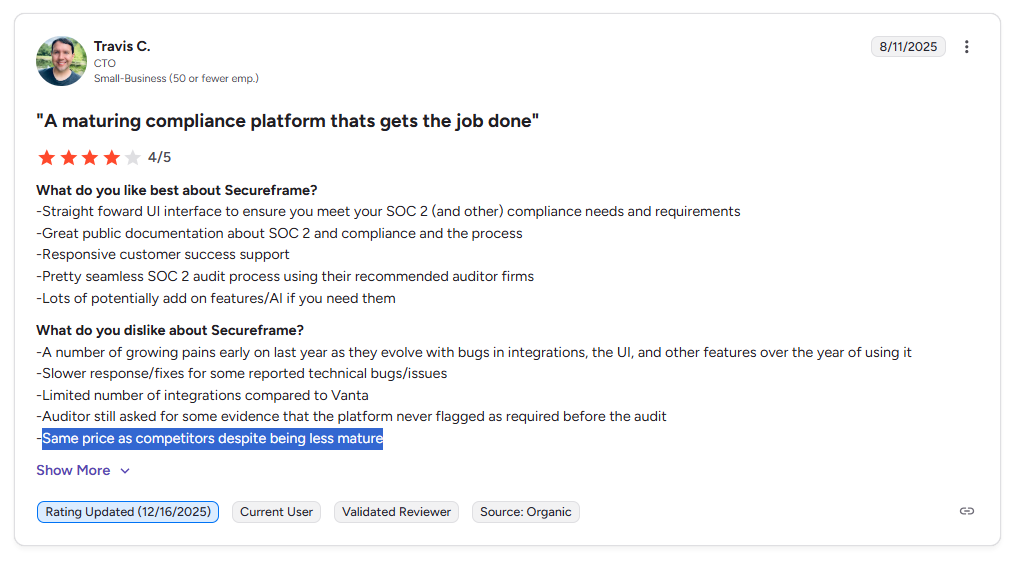The image size is (1021, 563).
Task: Click the Slower response/fixes line
Action: tap(242, 374)
